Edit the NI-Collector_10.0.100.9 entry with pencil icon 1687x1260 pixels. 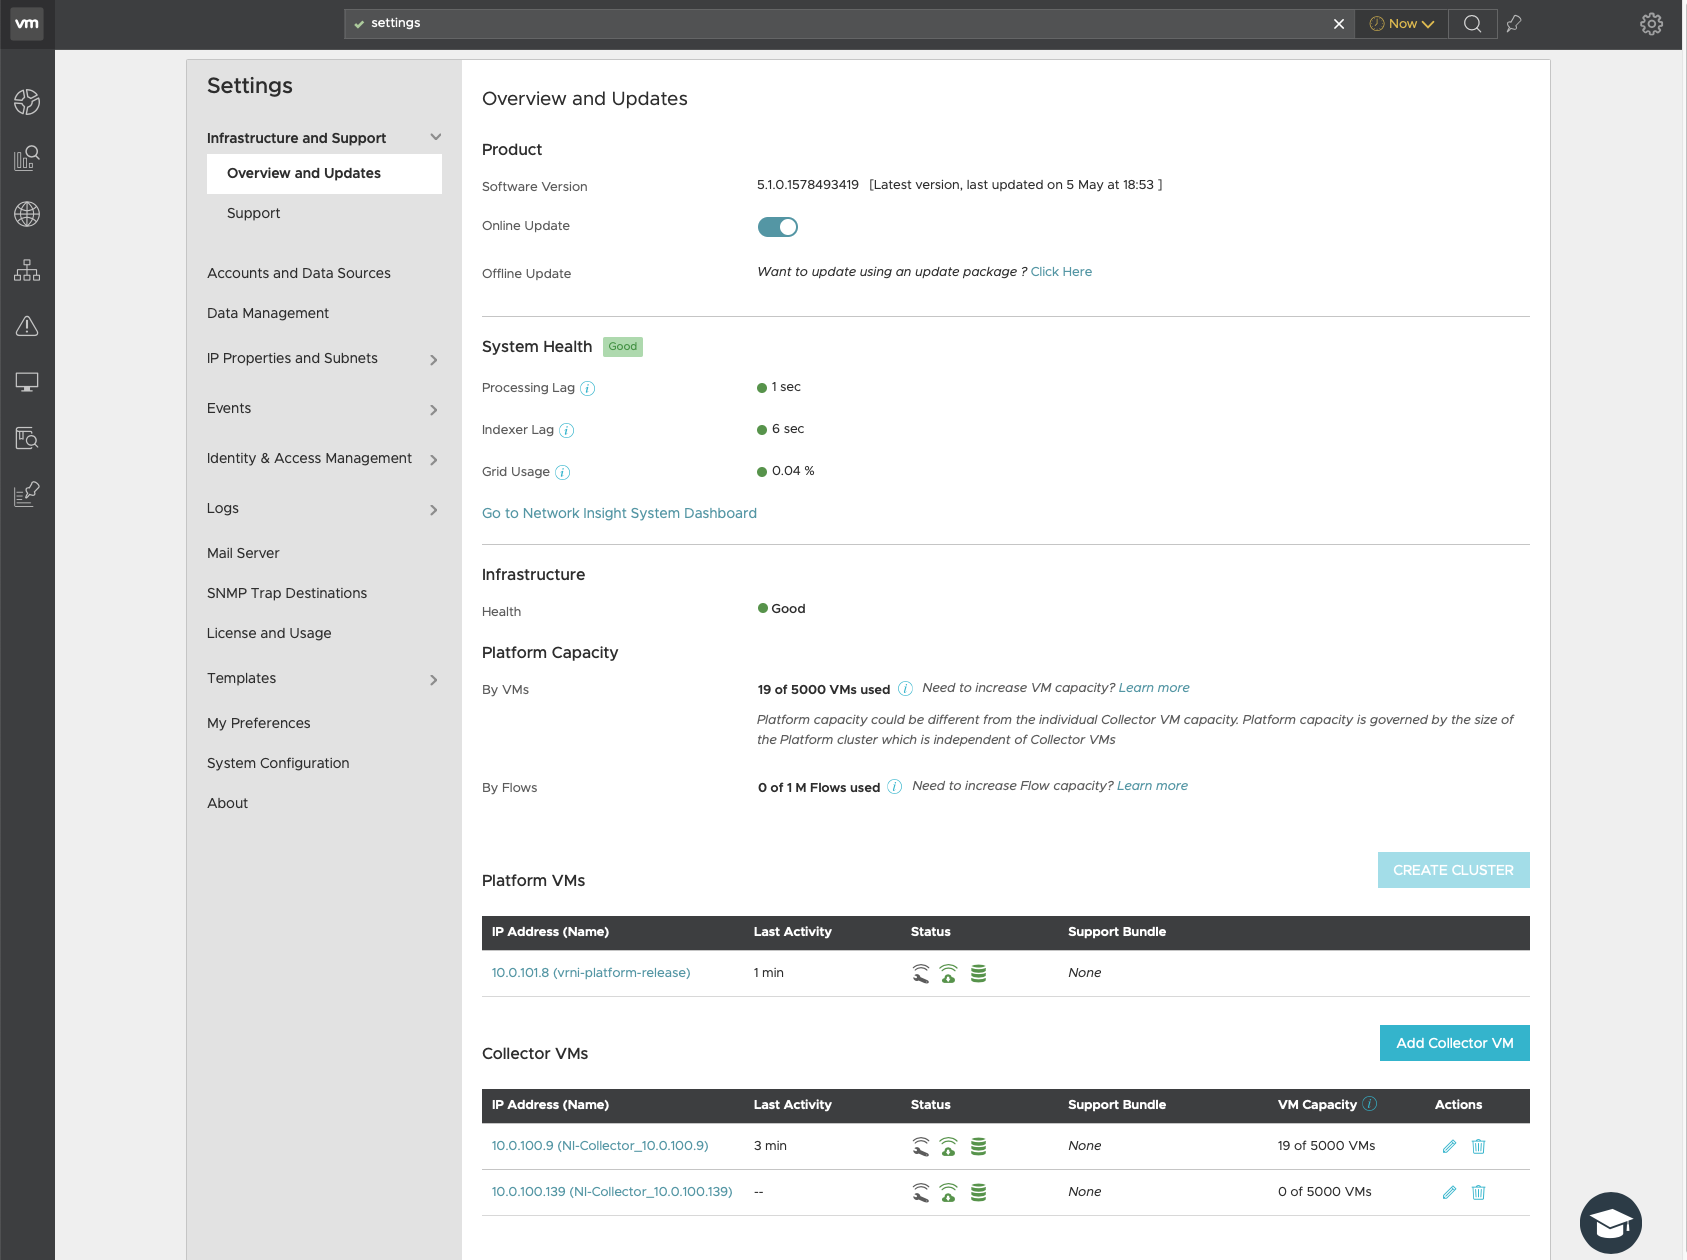tap(1448, 1146)
